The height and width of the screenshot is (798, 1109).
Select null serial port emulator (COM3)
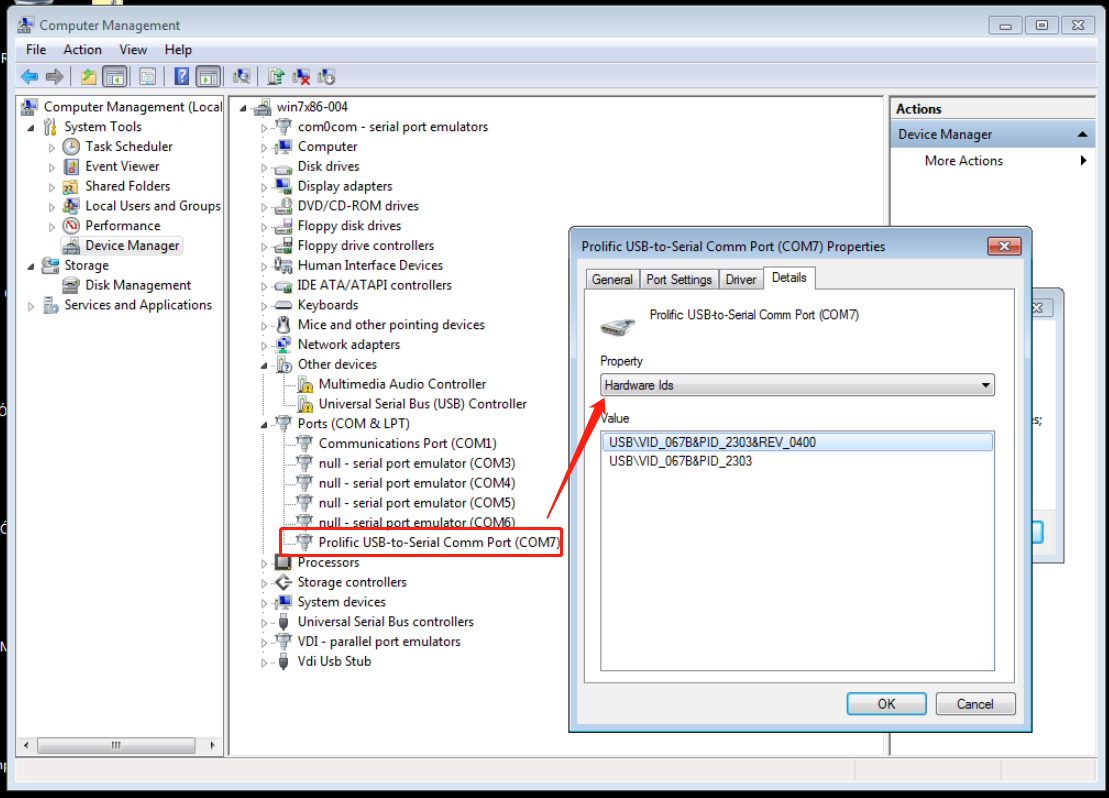coord(417,463)
